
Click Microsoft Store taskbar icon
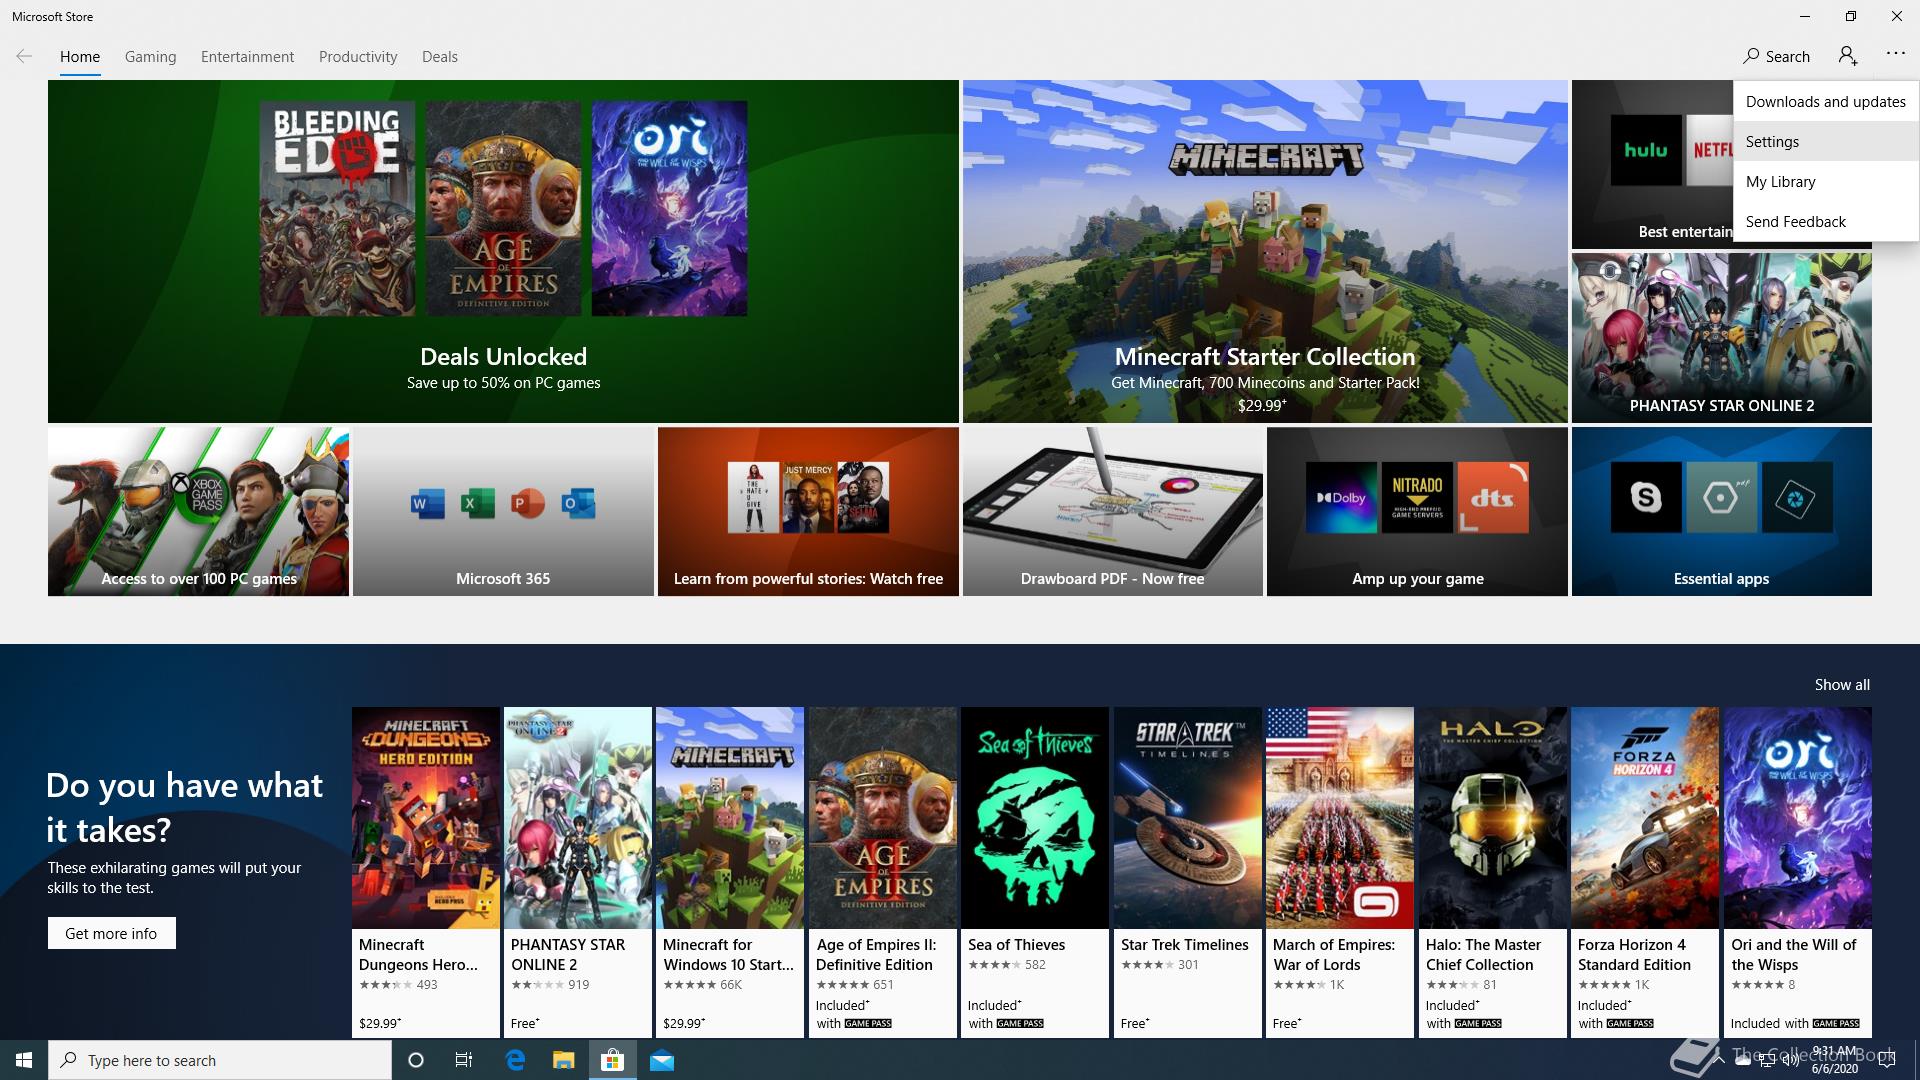click(x=612, y=1060)
